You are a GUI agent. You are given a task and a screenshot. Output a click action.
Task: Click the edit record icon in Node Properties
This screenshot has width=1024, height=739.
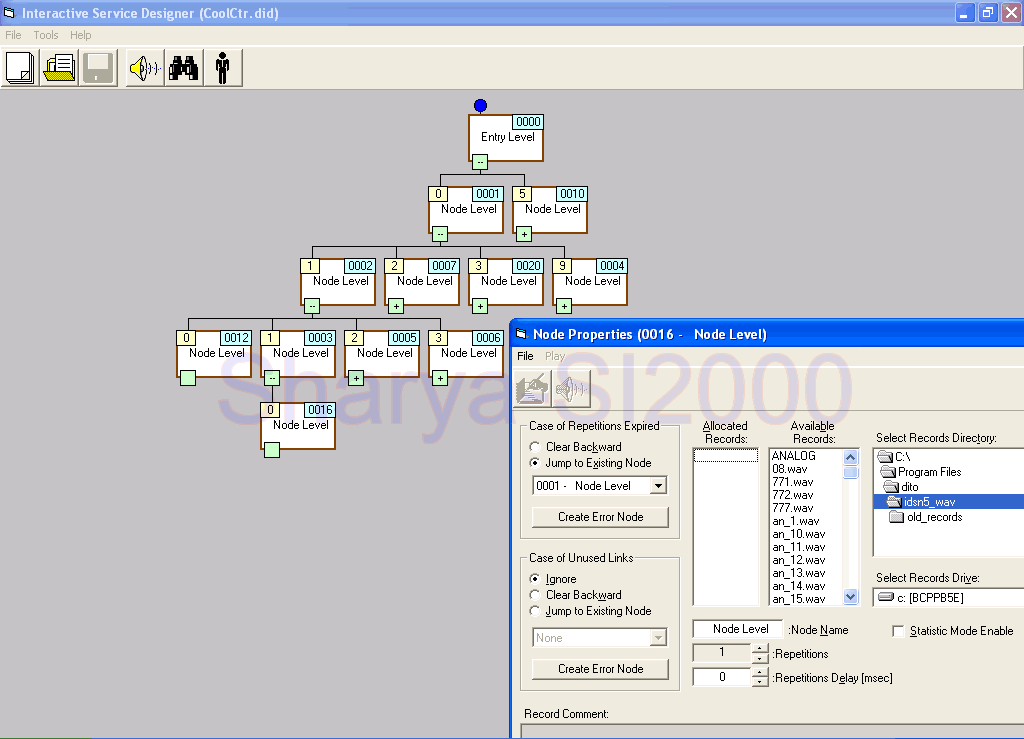coord(533,389)
